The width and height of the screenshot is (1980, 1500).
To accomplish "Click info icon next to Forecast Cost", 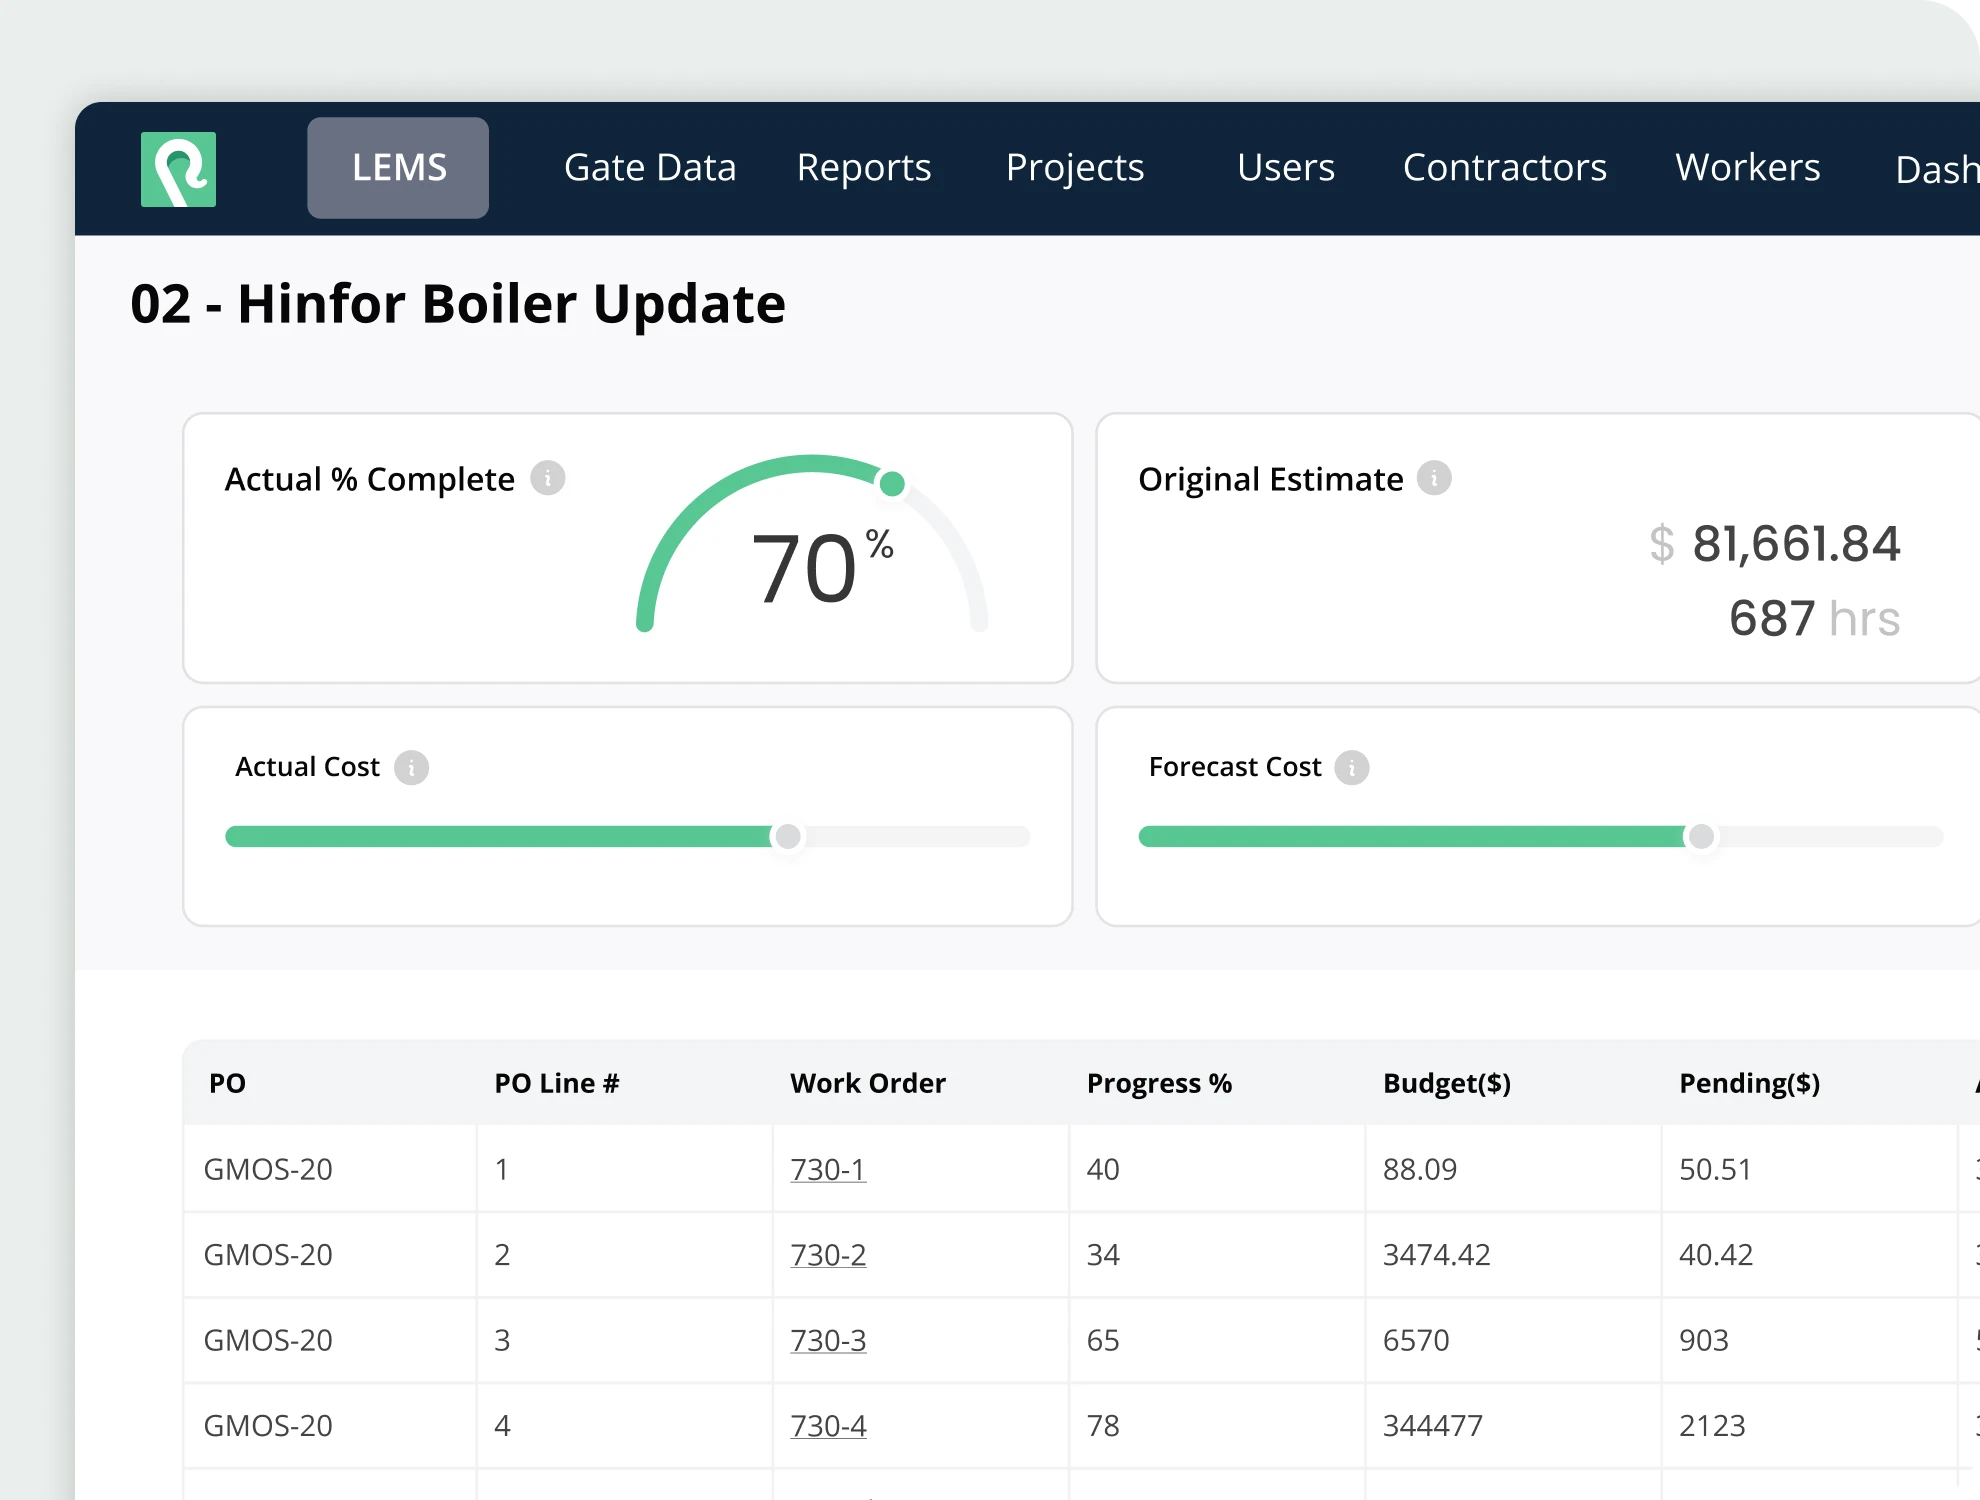I will [x=1352, y=767].
